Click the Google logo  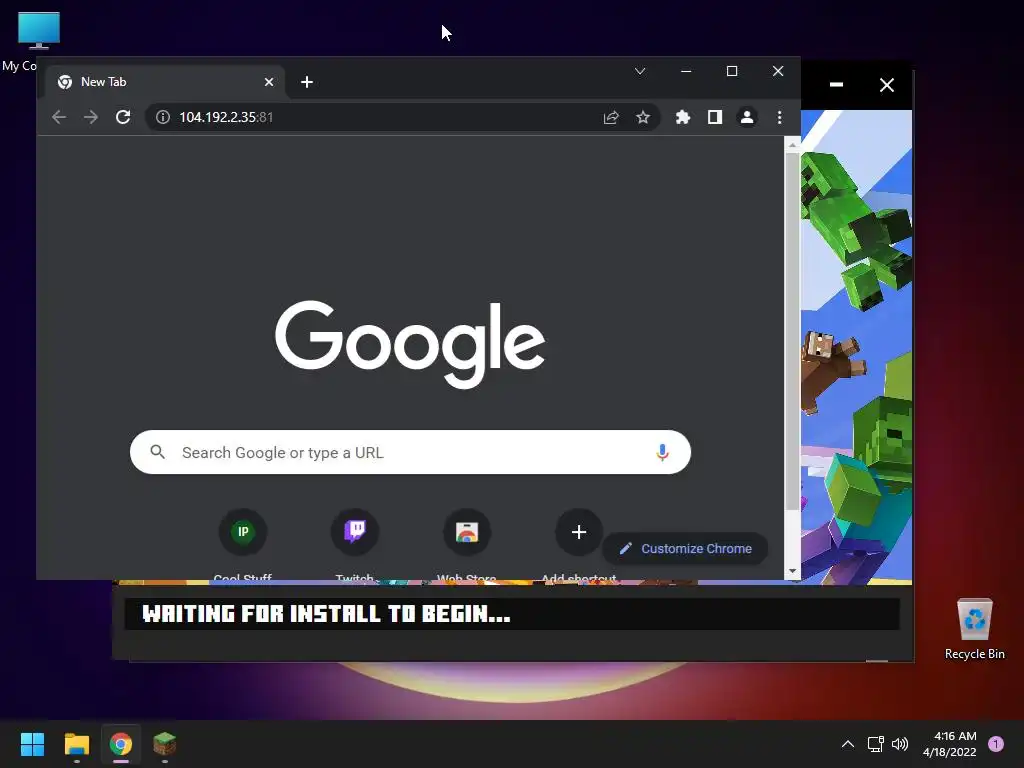[410, 344]
